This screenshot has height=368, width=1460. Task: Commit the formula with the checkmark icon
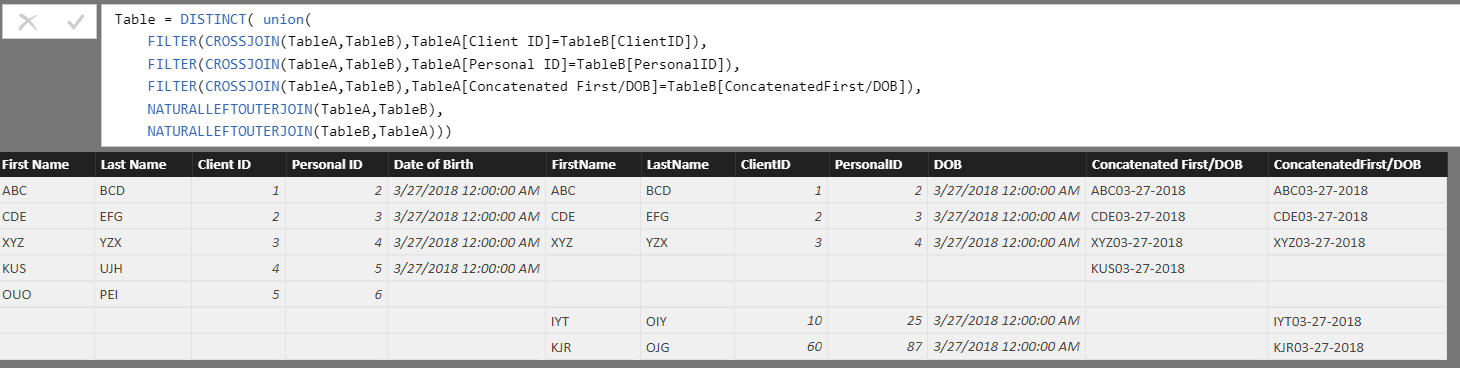pos(75,21)
